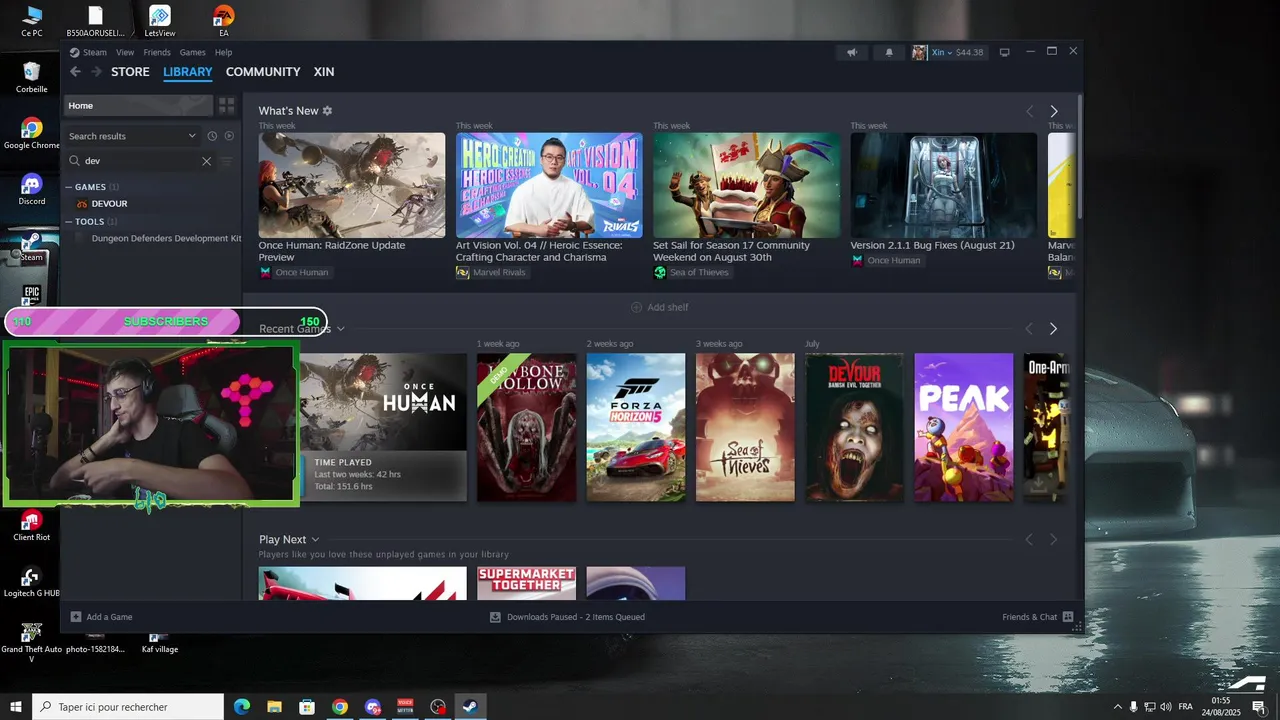Open Art Vision Vol. 04 news card
1280x720 pixels.
tap(549, 185)
